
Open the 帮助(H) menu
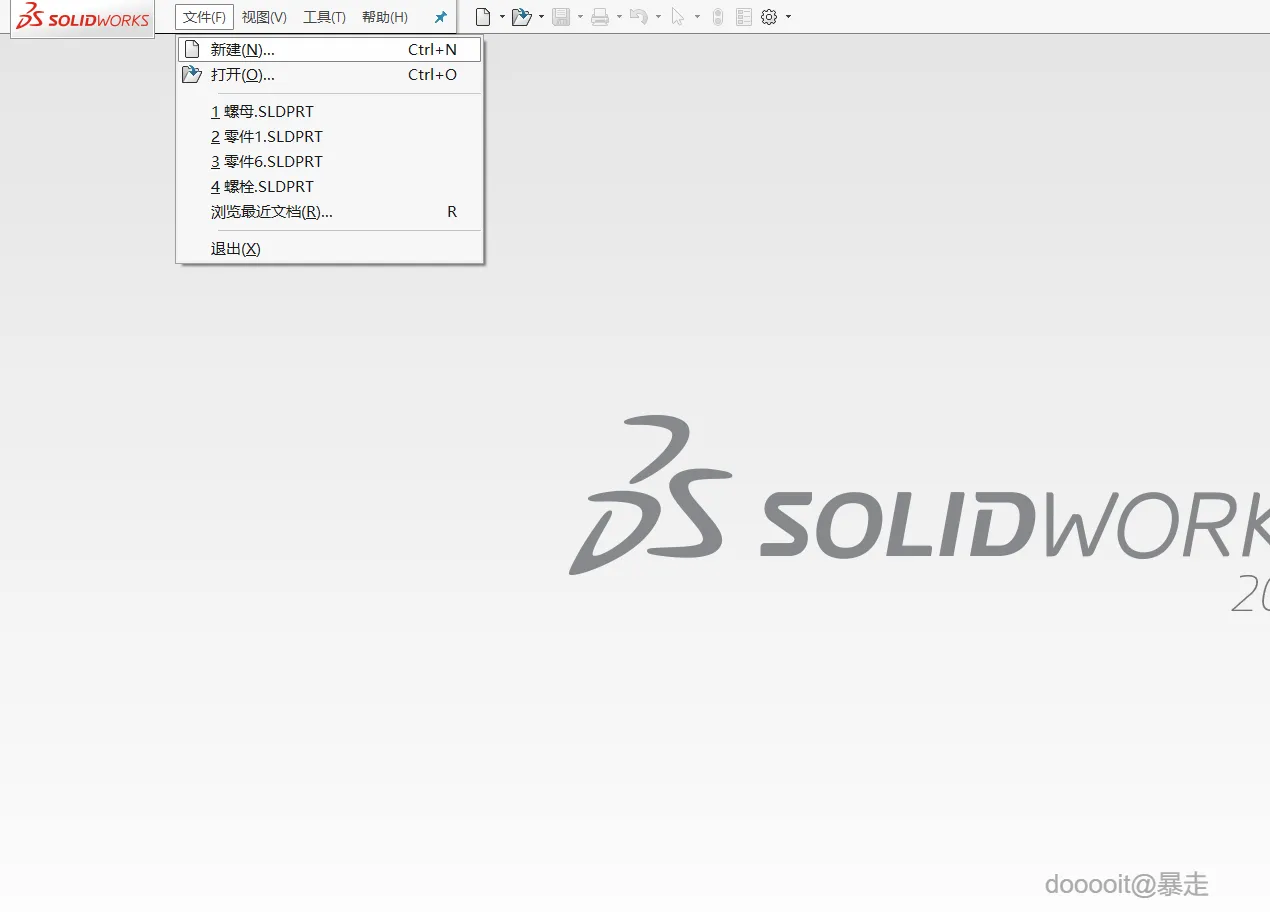point(385,17)
